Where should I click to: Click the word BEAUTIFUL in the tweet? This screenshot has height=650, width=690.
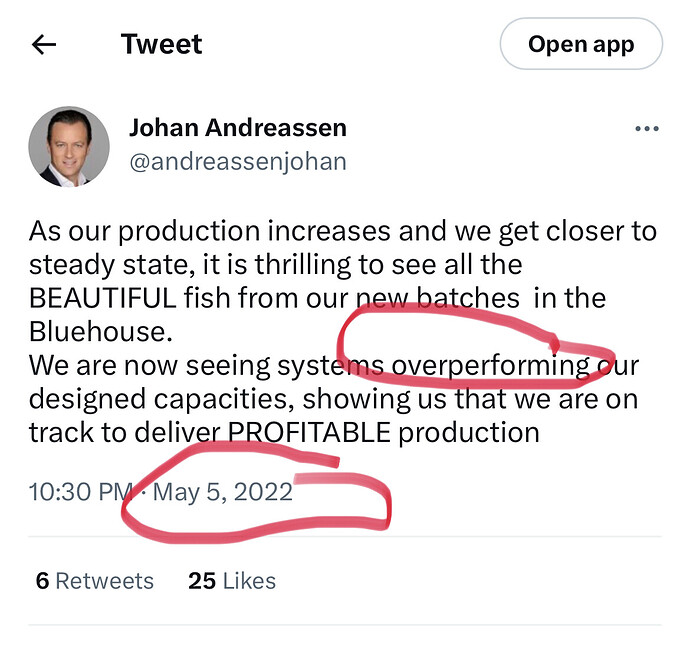point(103,298)
